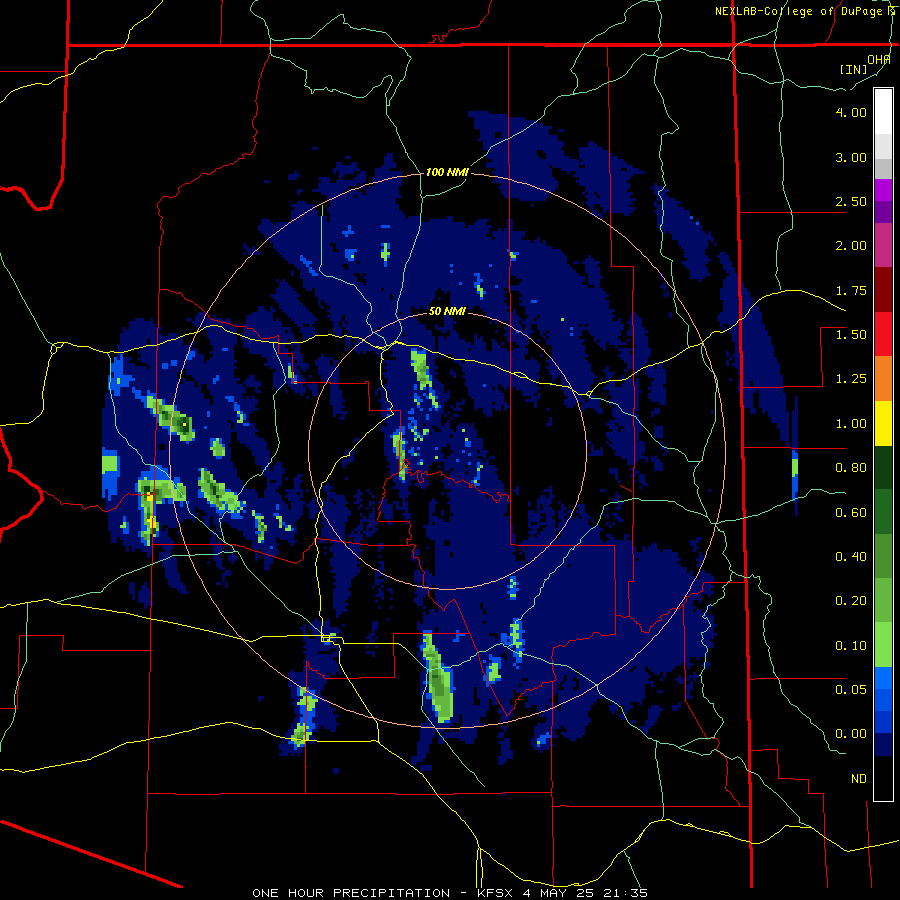
Task: Click the 2.50 legend value
Action: pos(851,201)
